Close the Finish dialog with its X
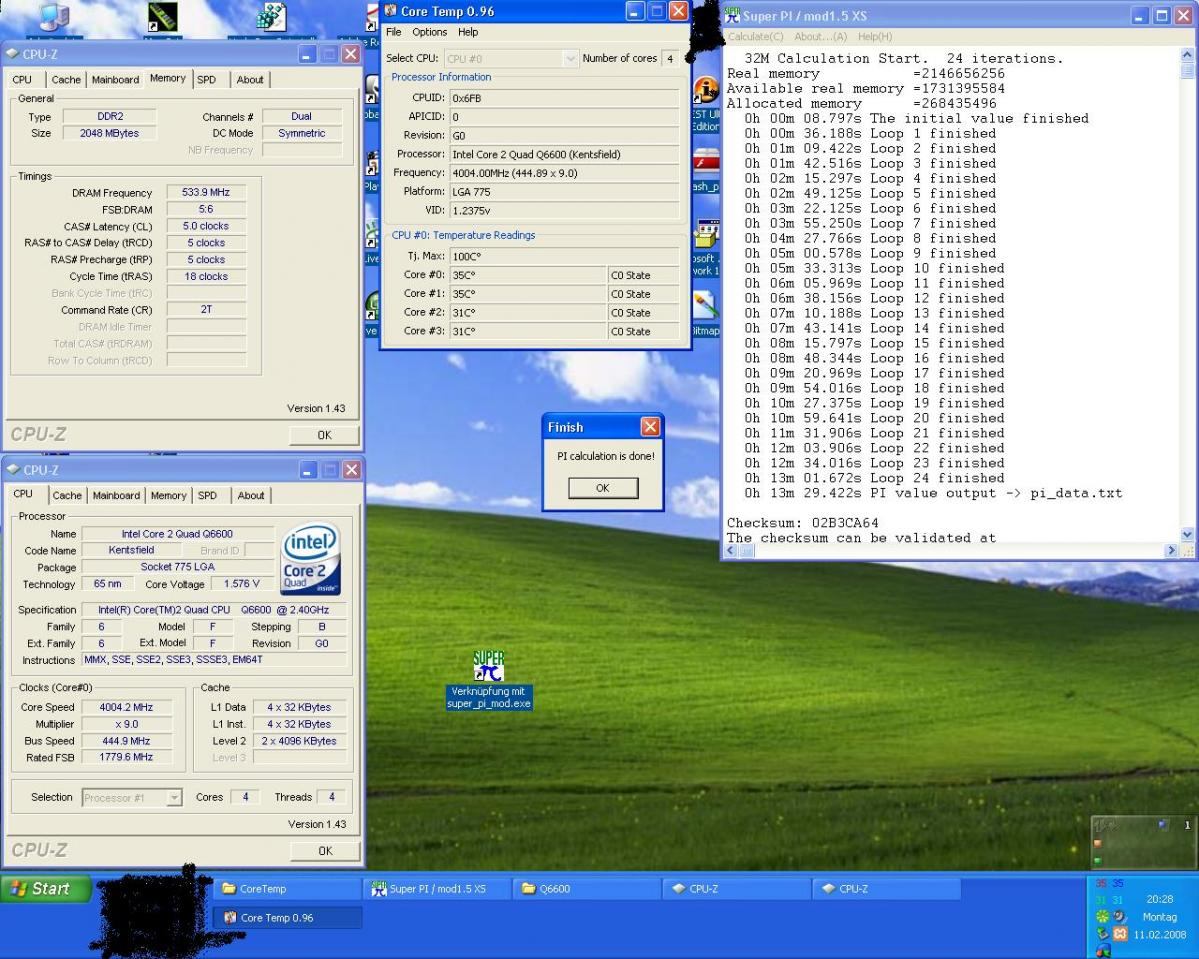Viewport: 1199px width, 959px height. [x=650, y=427]
